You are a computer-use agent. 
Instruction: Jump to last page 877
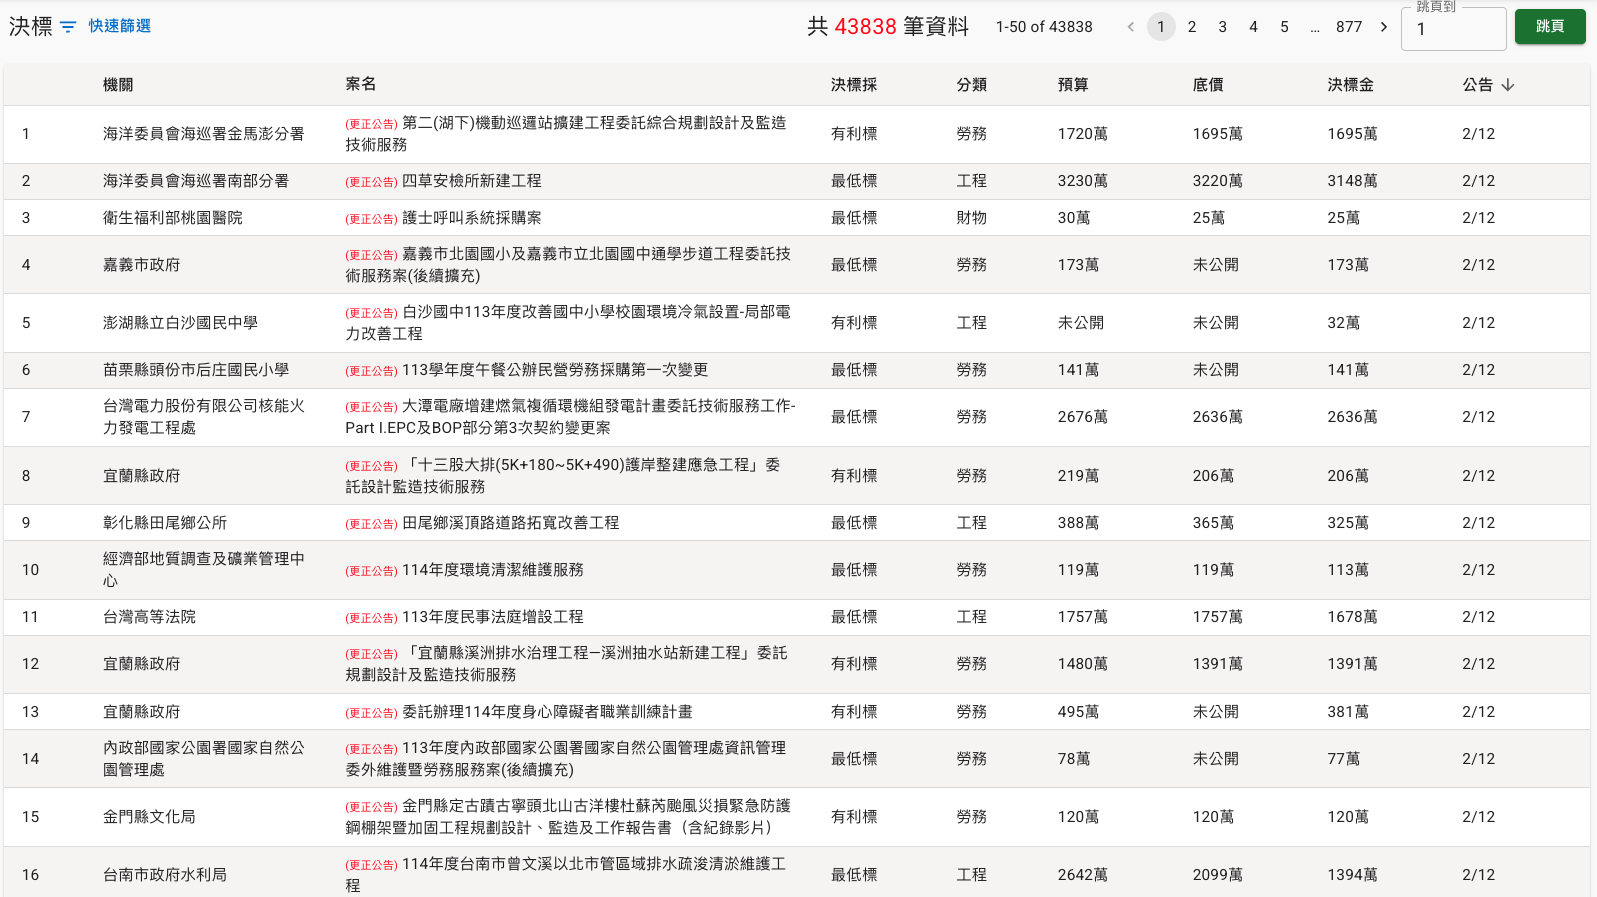point(1349,27)
